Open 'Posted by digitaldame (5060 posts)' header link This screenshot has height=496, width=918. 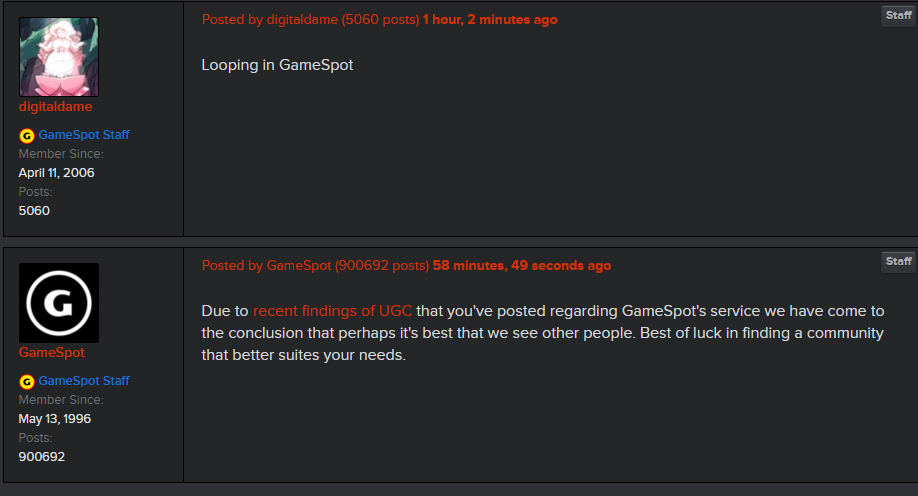click(310, 20)
